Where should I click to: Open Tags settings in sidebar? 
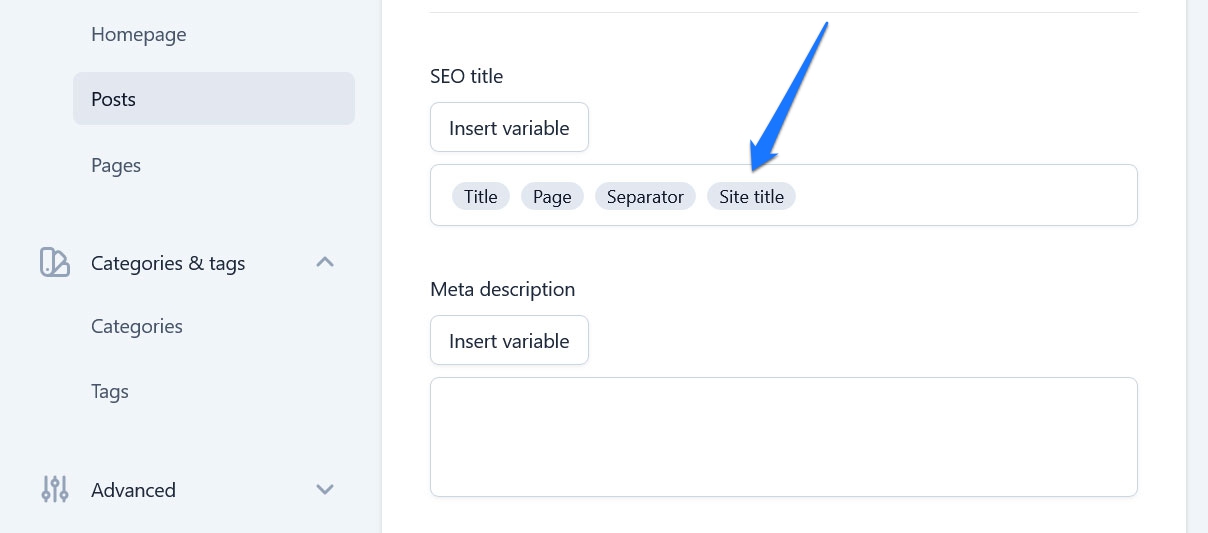point(110,392)
